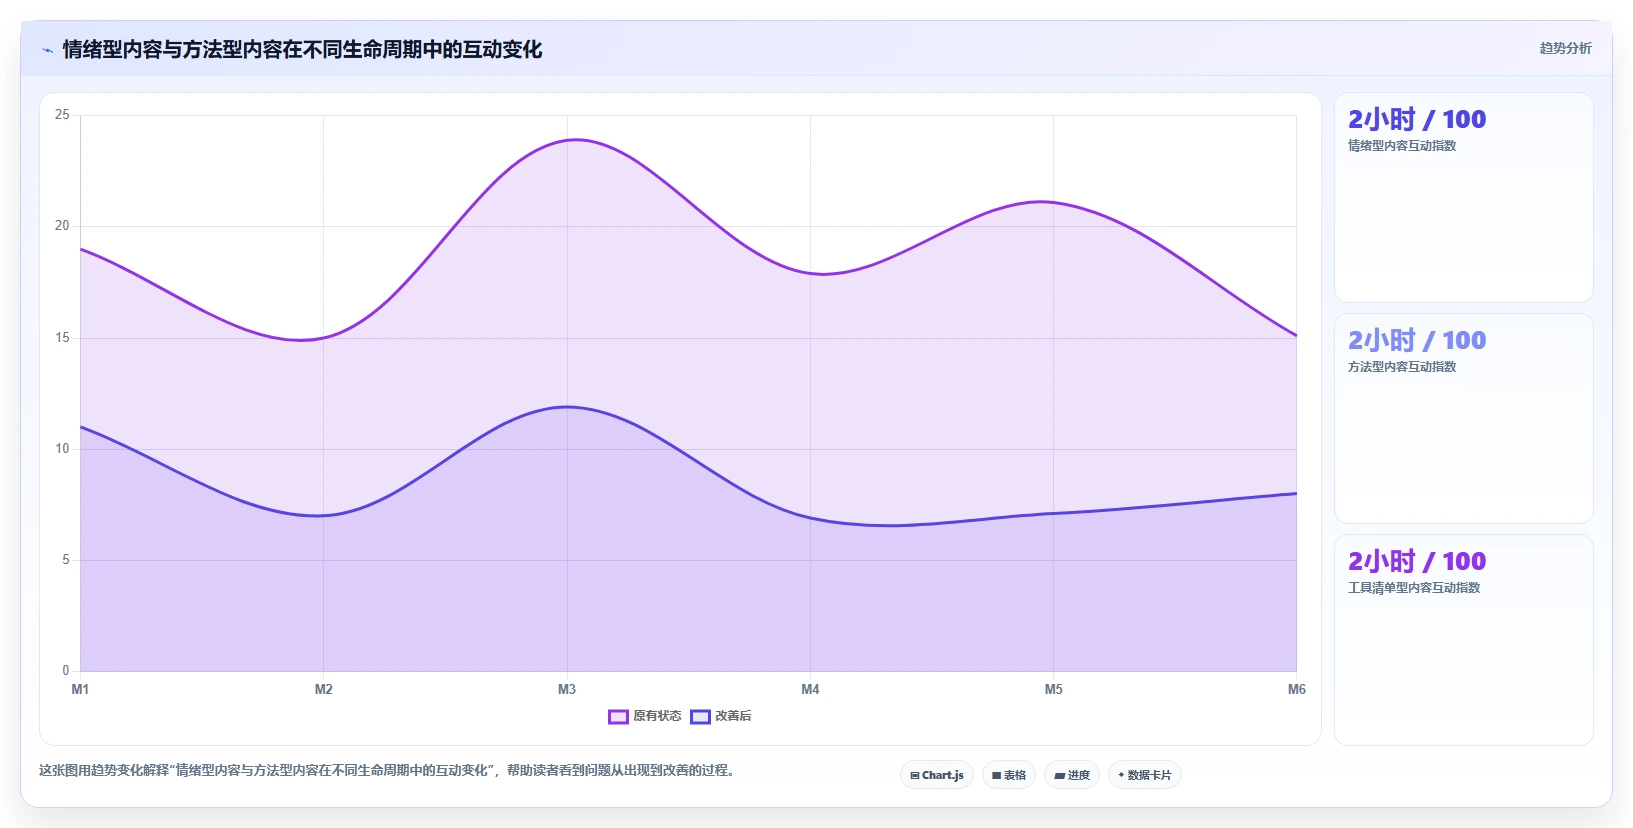This screenshot has width=1633, height=828.
Task: Click the 改善后 line peak at M3
Action: tap(567, 407)
